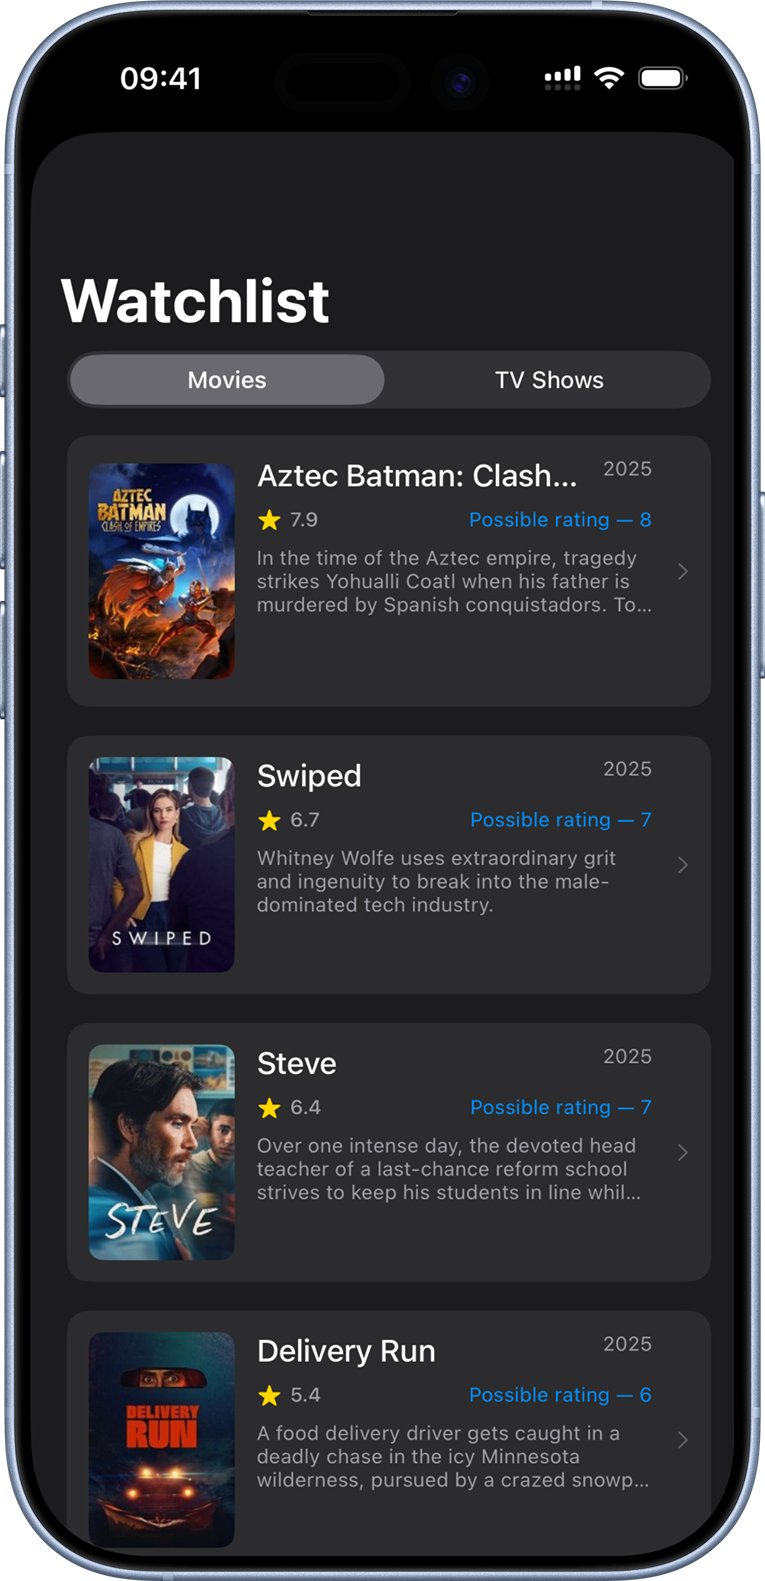Open the chevron on the Swiped card
The width and height of the screenshot is (765, 1581).
click(683, 865)
